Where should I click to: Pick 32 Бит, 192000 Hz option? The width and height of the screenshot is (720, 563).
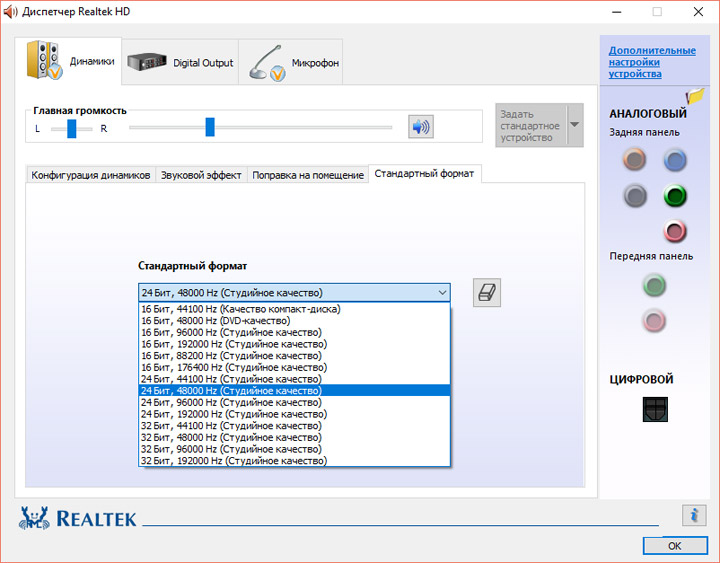(294, 461)
